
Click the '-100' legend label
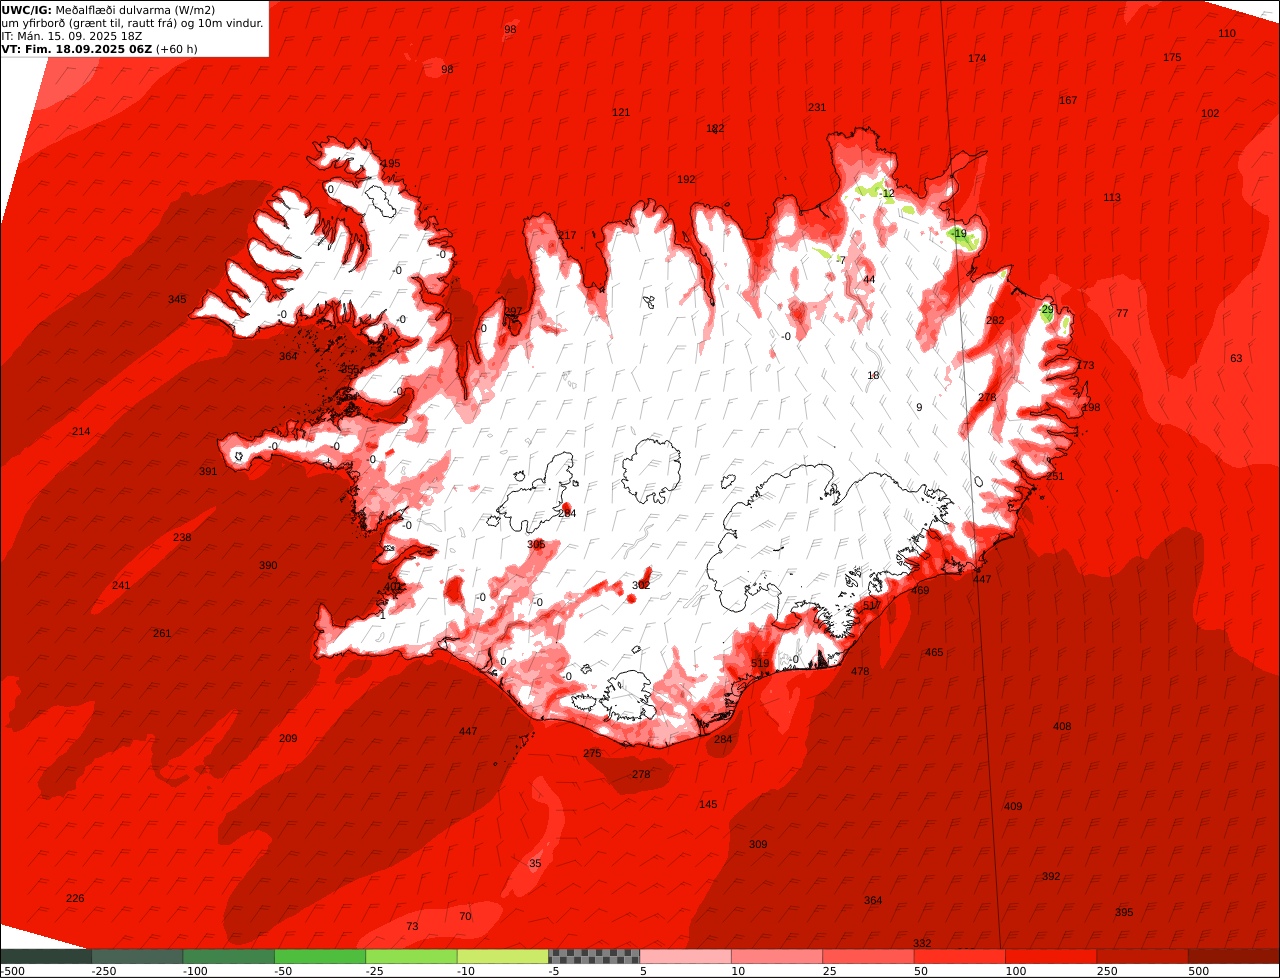tap(195, 971)
